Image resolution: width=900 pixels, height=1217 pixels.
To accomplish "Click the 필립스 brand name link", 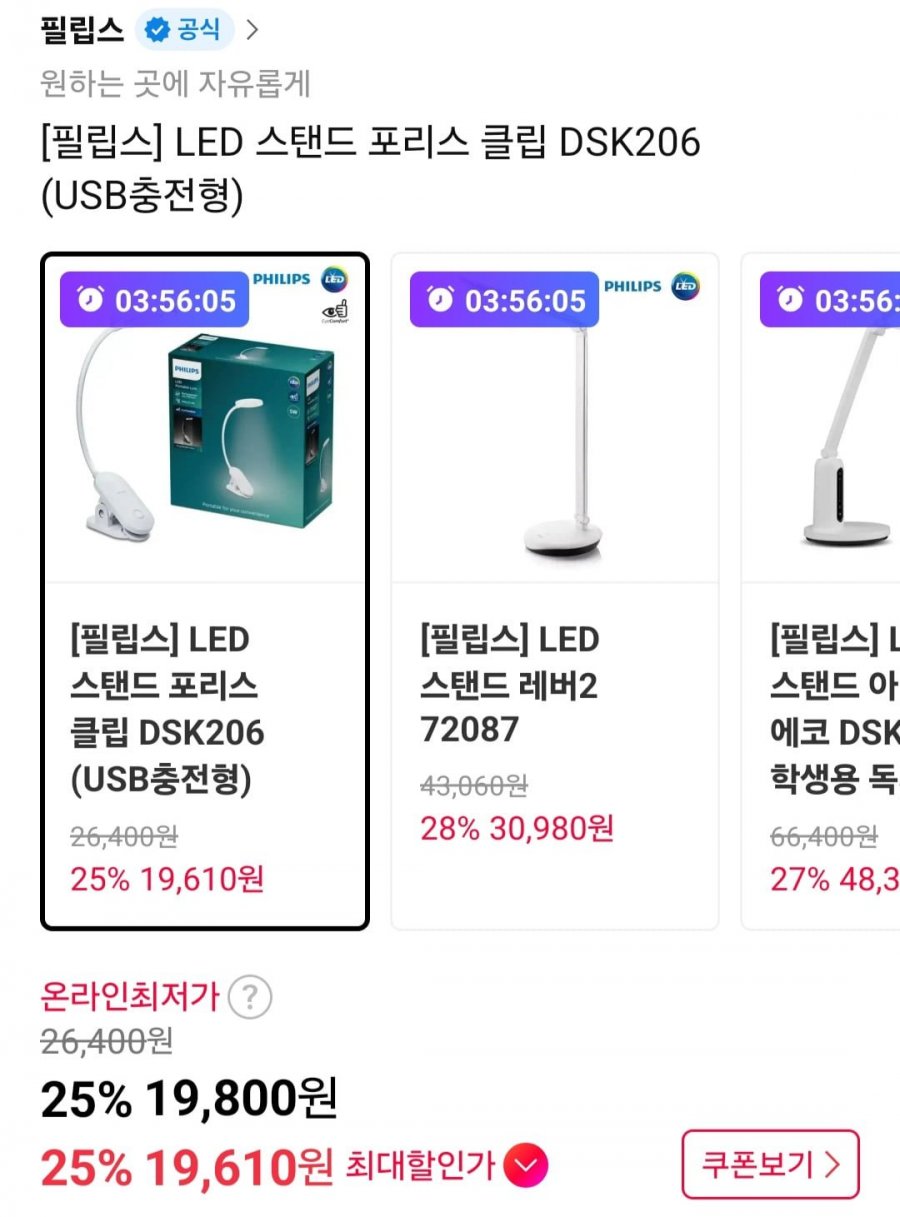I will click(x=82, y=30).
